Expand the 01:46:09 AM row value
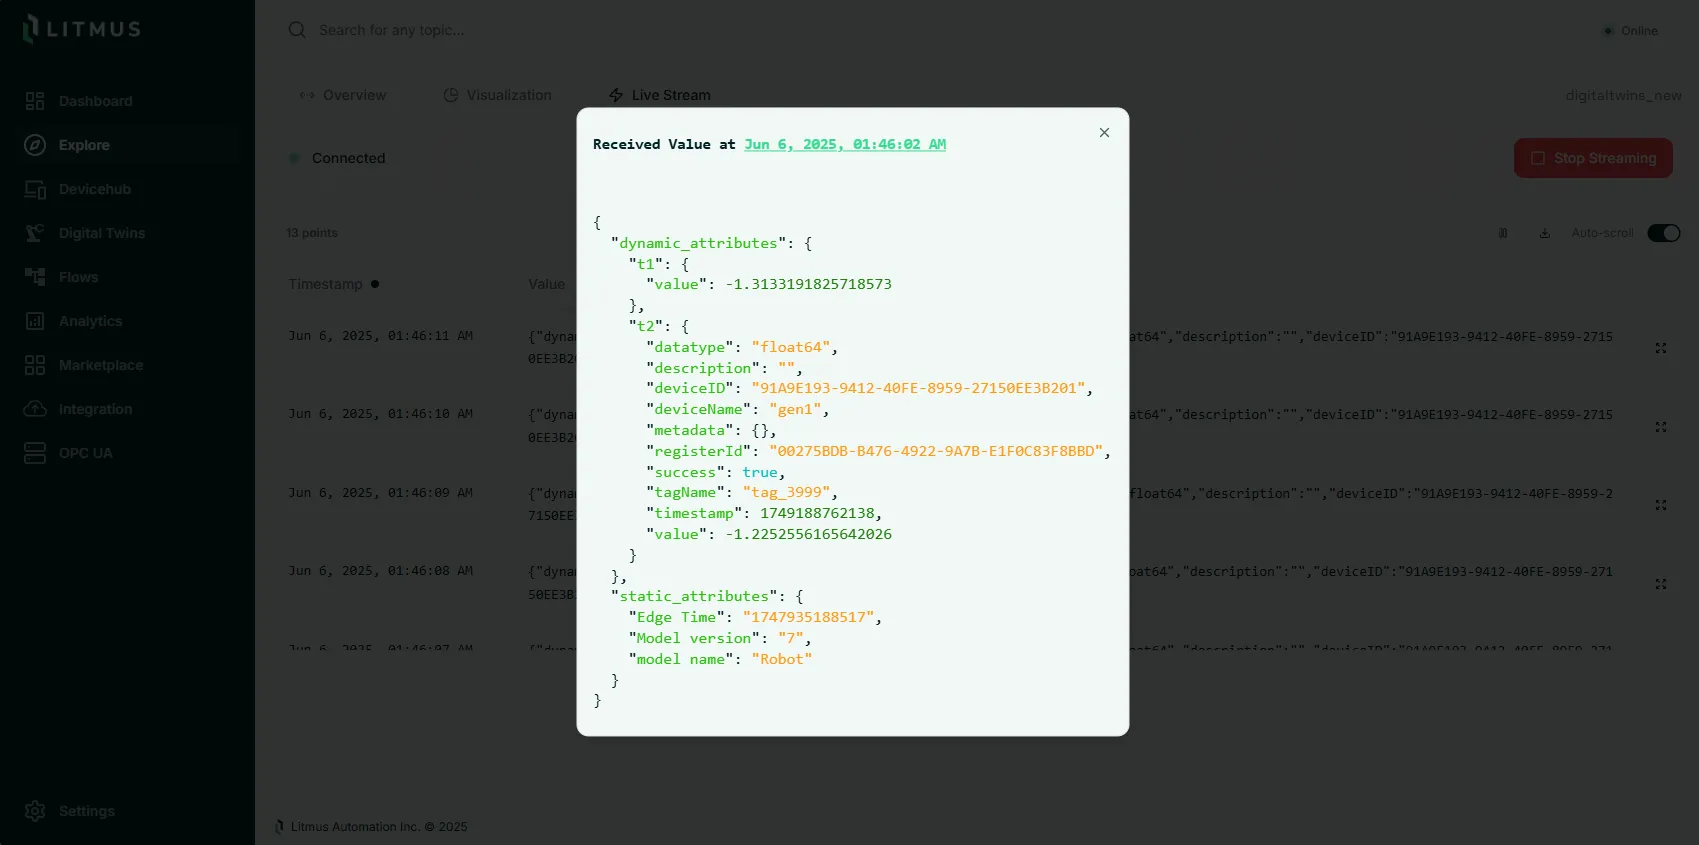 click(1661, 505)
